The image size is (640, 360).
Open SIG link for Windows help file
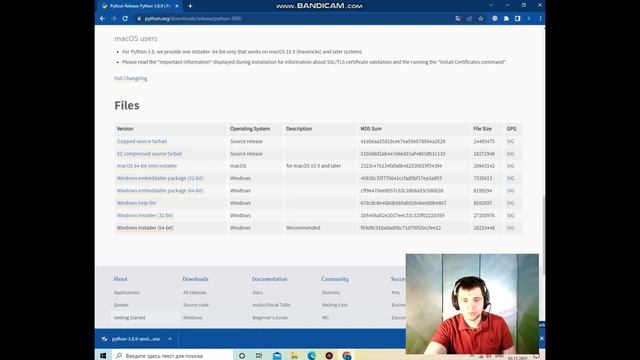tap(510, 203)
